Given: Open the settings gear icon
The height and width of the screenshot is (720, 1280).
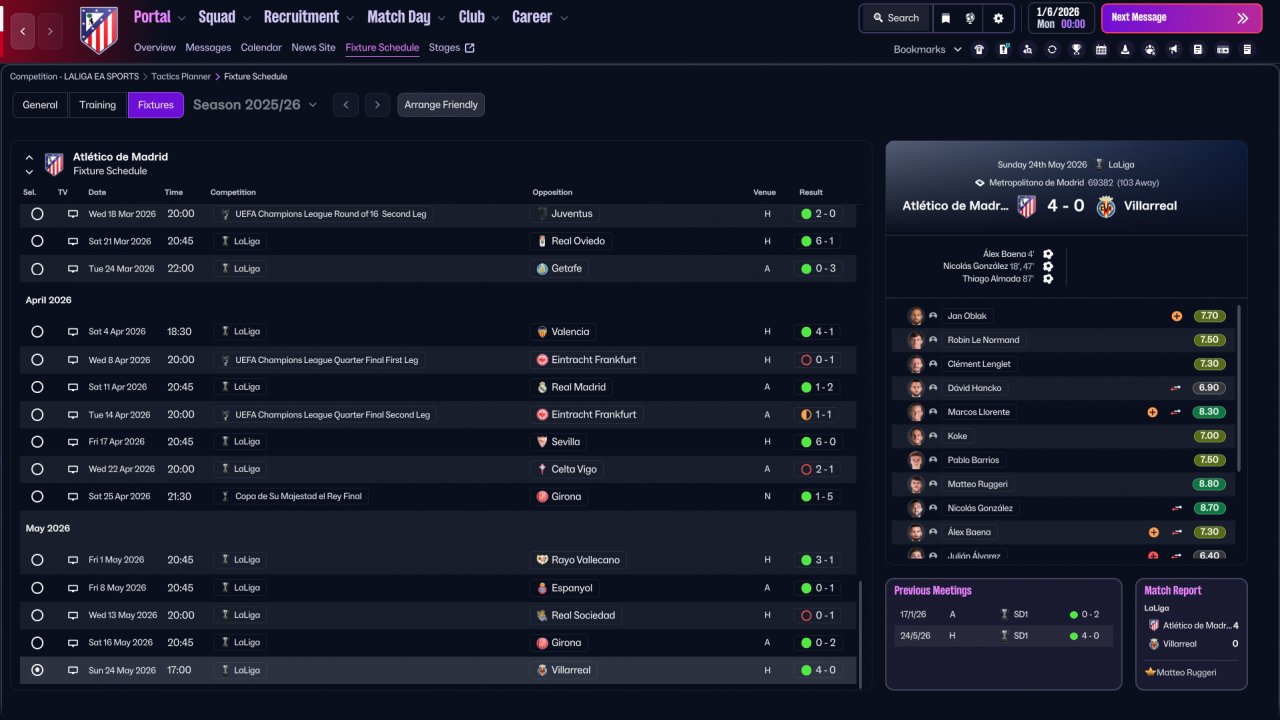Looking at the screenshot, I should tap(998, 18).
